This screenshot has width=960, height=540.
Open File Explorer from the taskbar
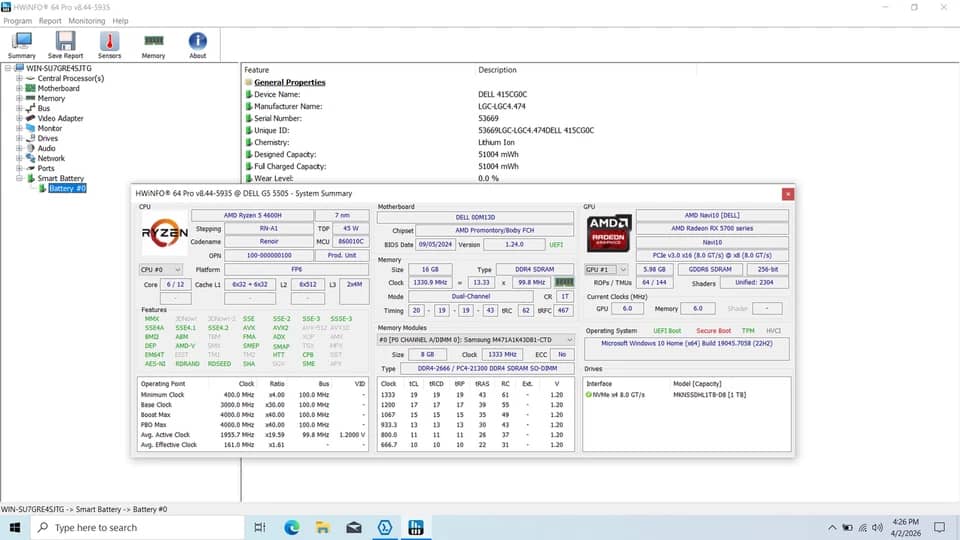pyautogui.click(x=323, y=527)
